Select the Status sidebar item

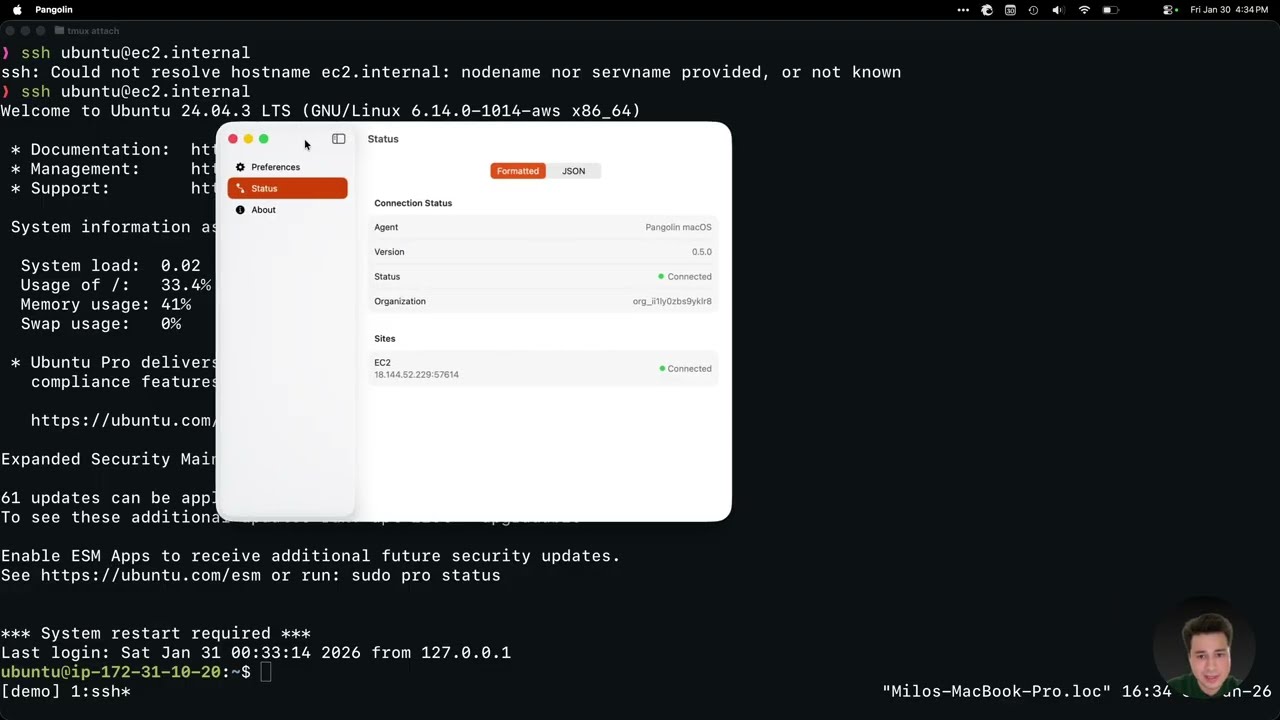pos(287,188)
